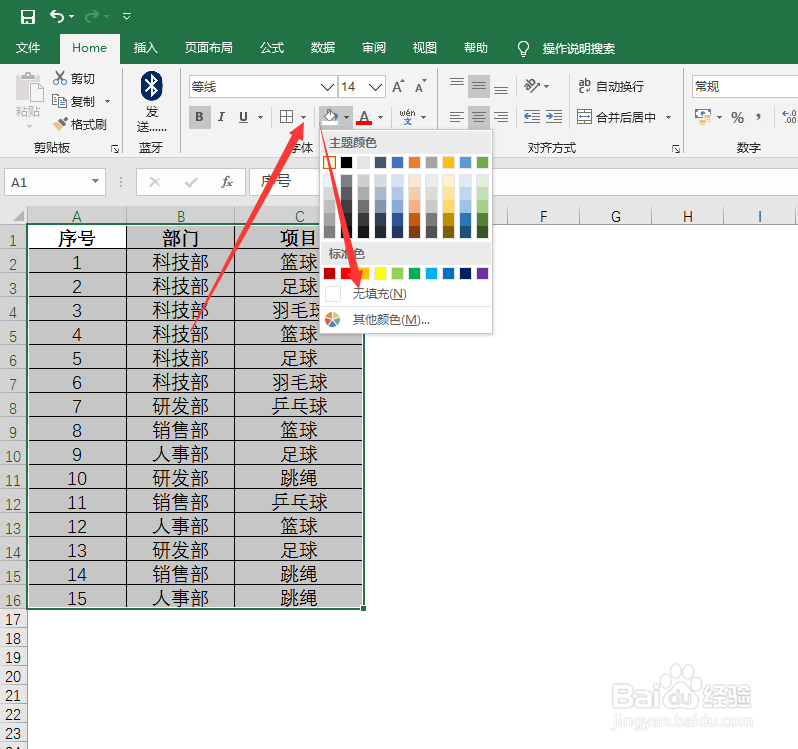Click the decrease indent icon

pyautogui.click(x=532, y=117)
